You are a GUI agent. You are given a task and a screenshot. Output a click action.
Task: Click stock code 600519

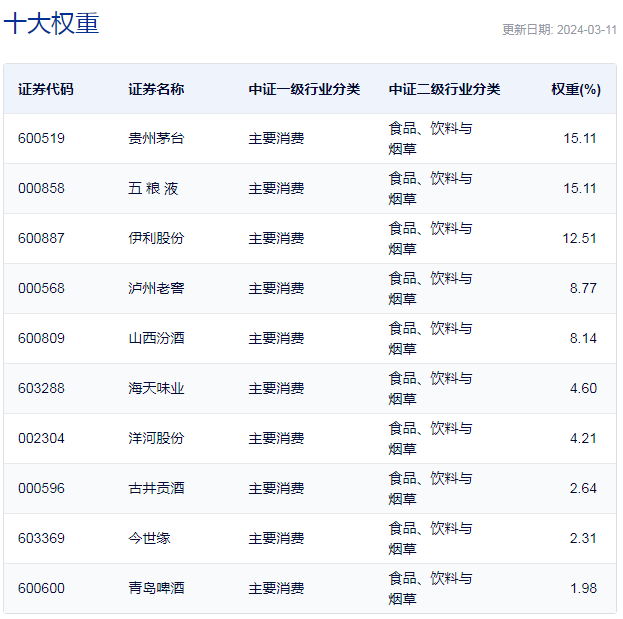(41, 138)
